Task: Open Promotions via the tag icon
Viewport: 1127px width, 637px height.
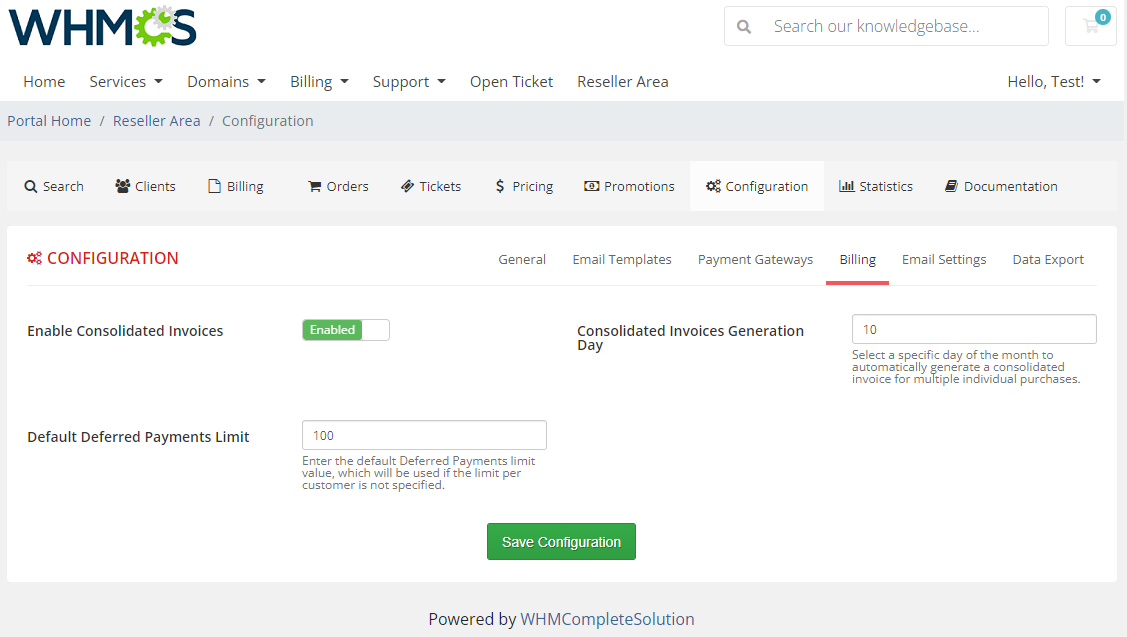Action: click(590, 185)
